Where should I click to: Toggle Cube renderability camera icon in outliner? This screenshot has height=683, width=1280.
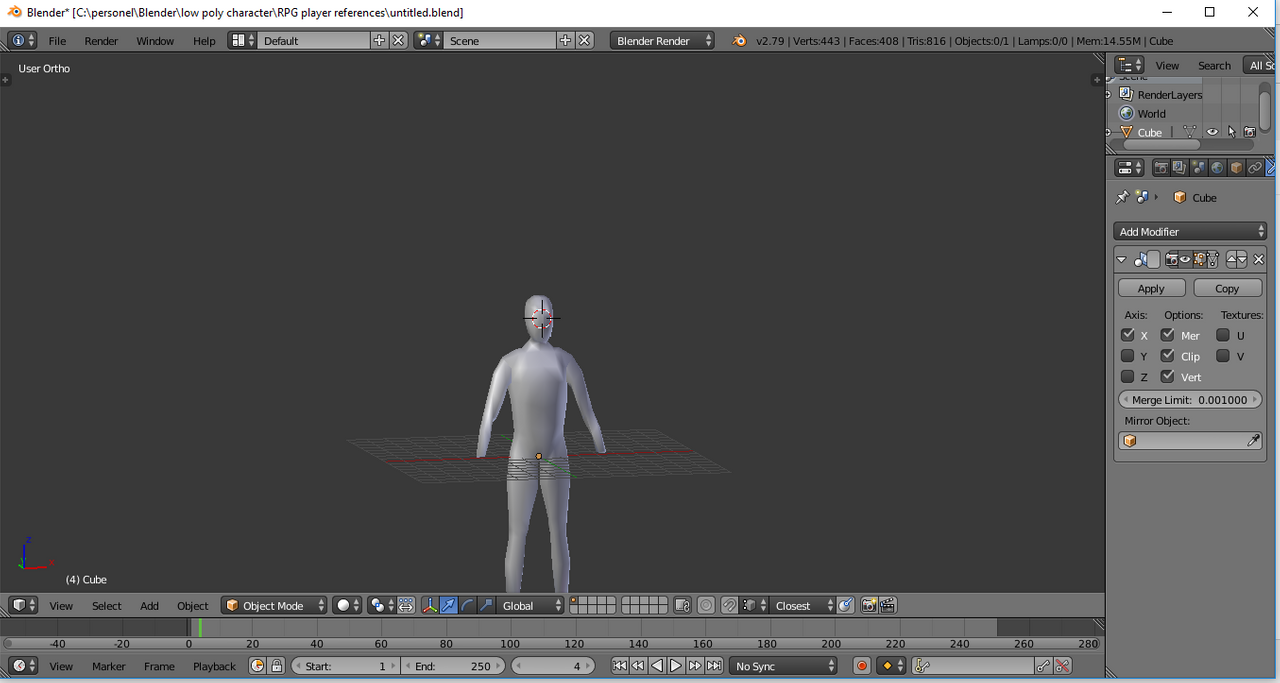pos(1250,132)
